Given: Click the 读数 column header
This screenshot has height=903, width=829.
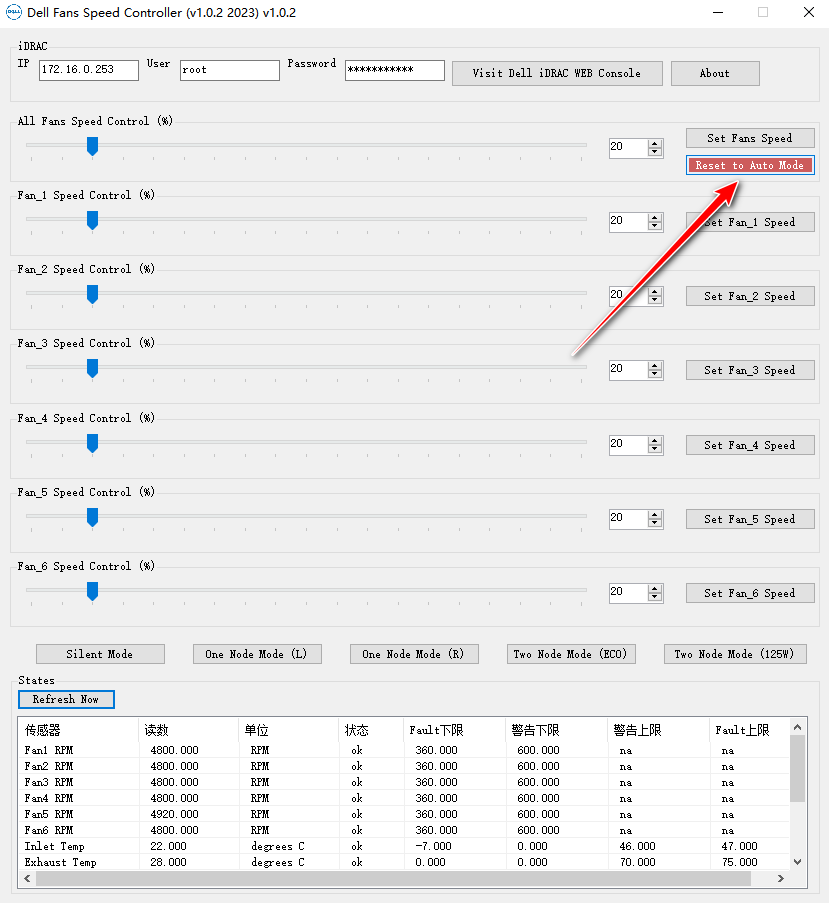Looking at the screenshot, I should click(189, 730).
